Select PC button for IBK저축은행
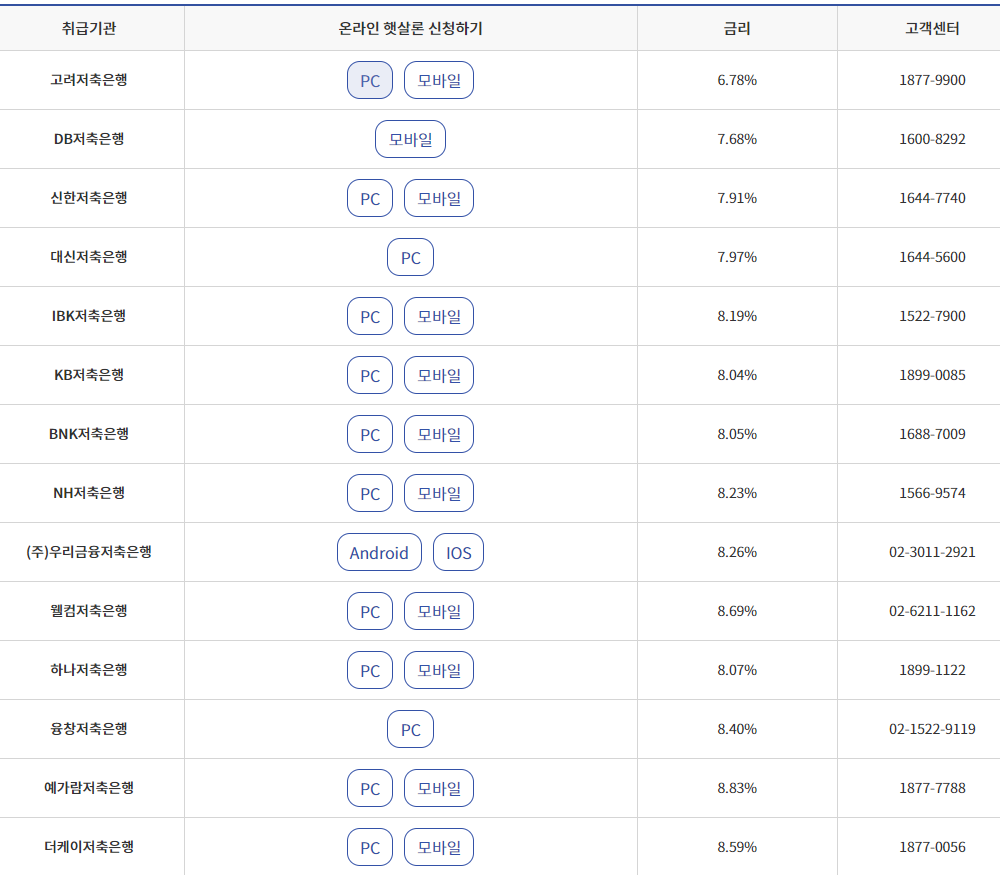The width and height of the screenshot is (1000, 875). [x=370, y=316]
